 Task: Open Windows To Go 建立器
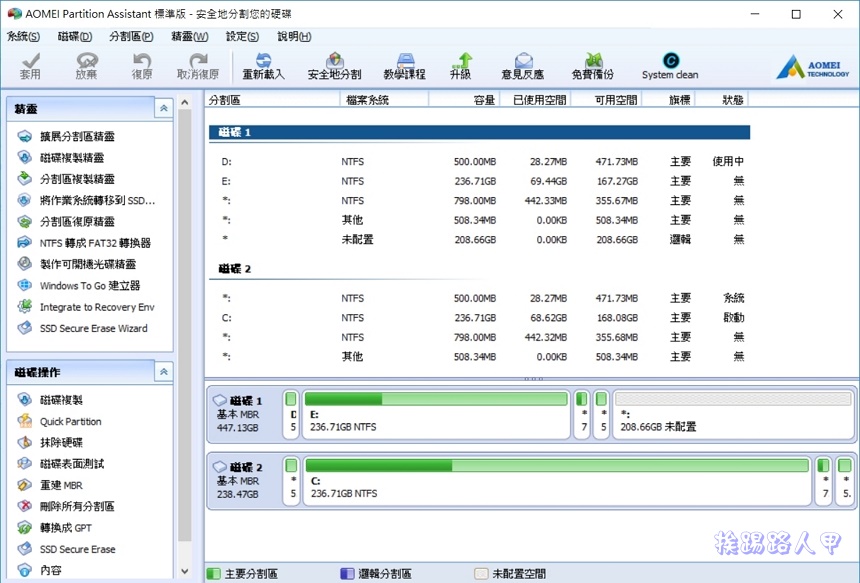(x=78, y=285)
